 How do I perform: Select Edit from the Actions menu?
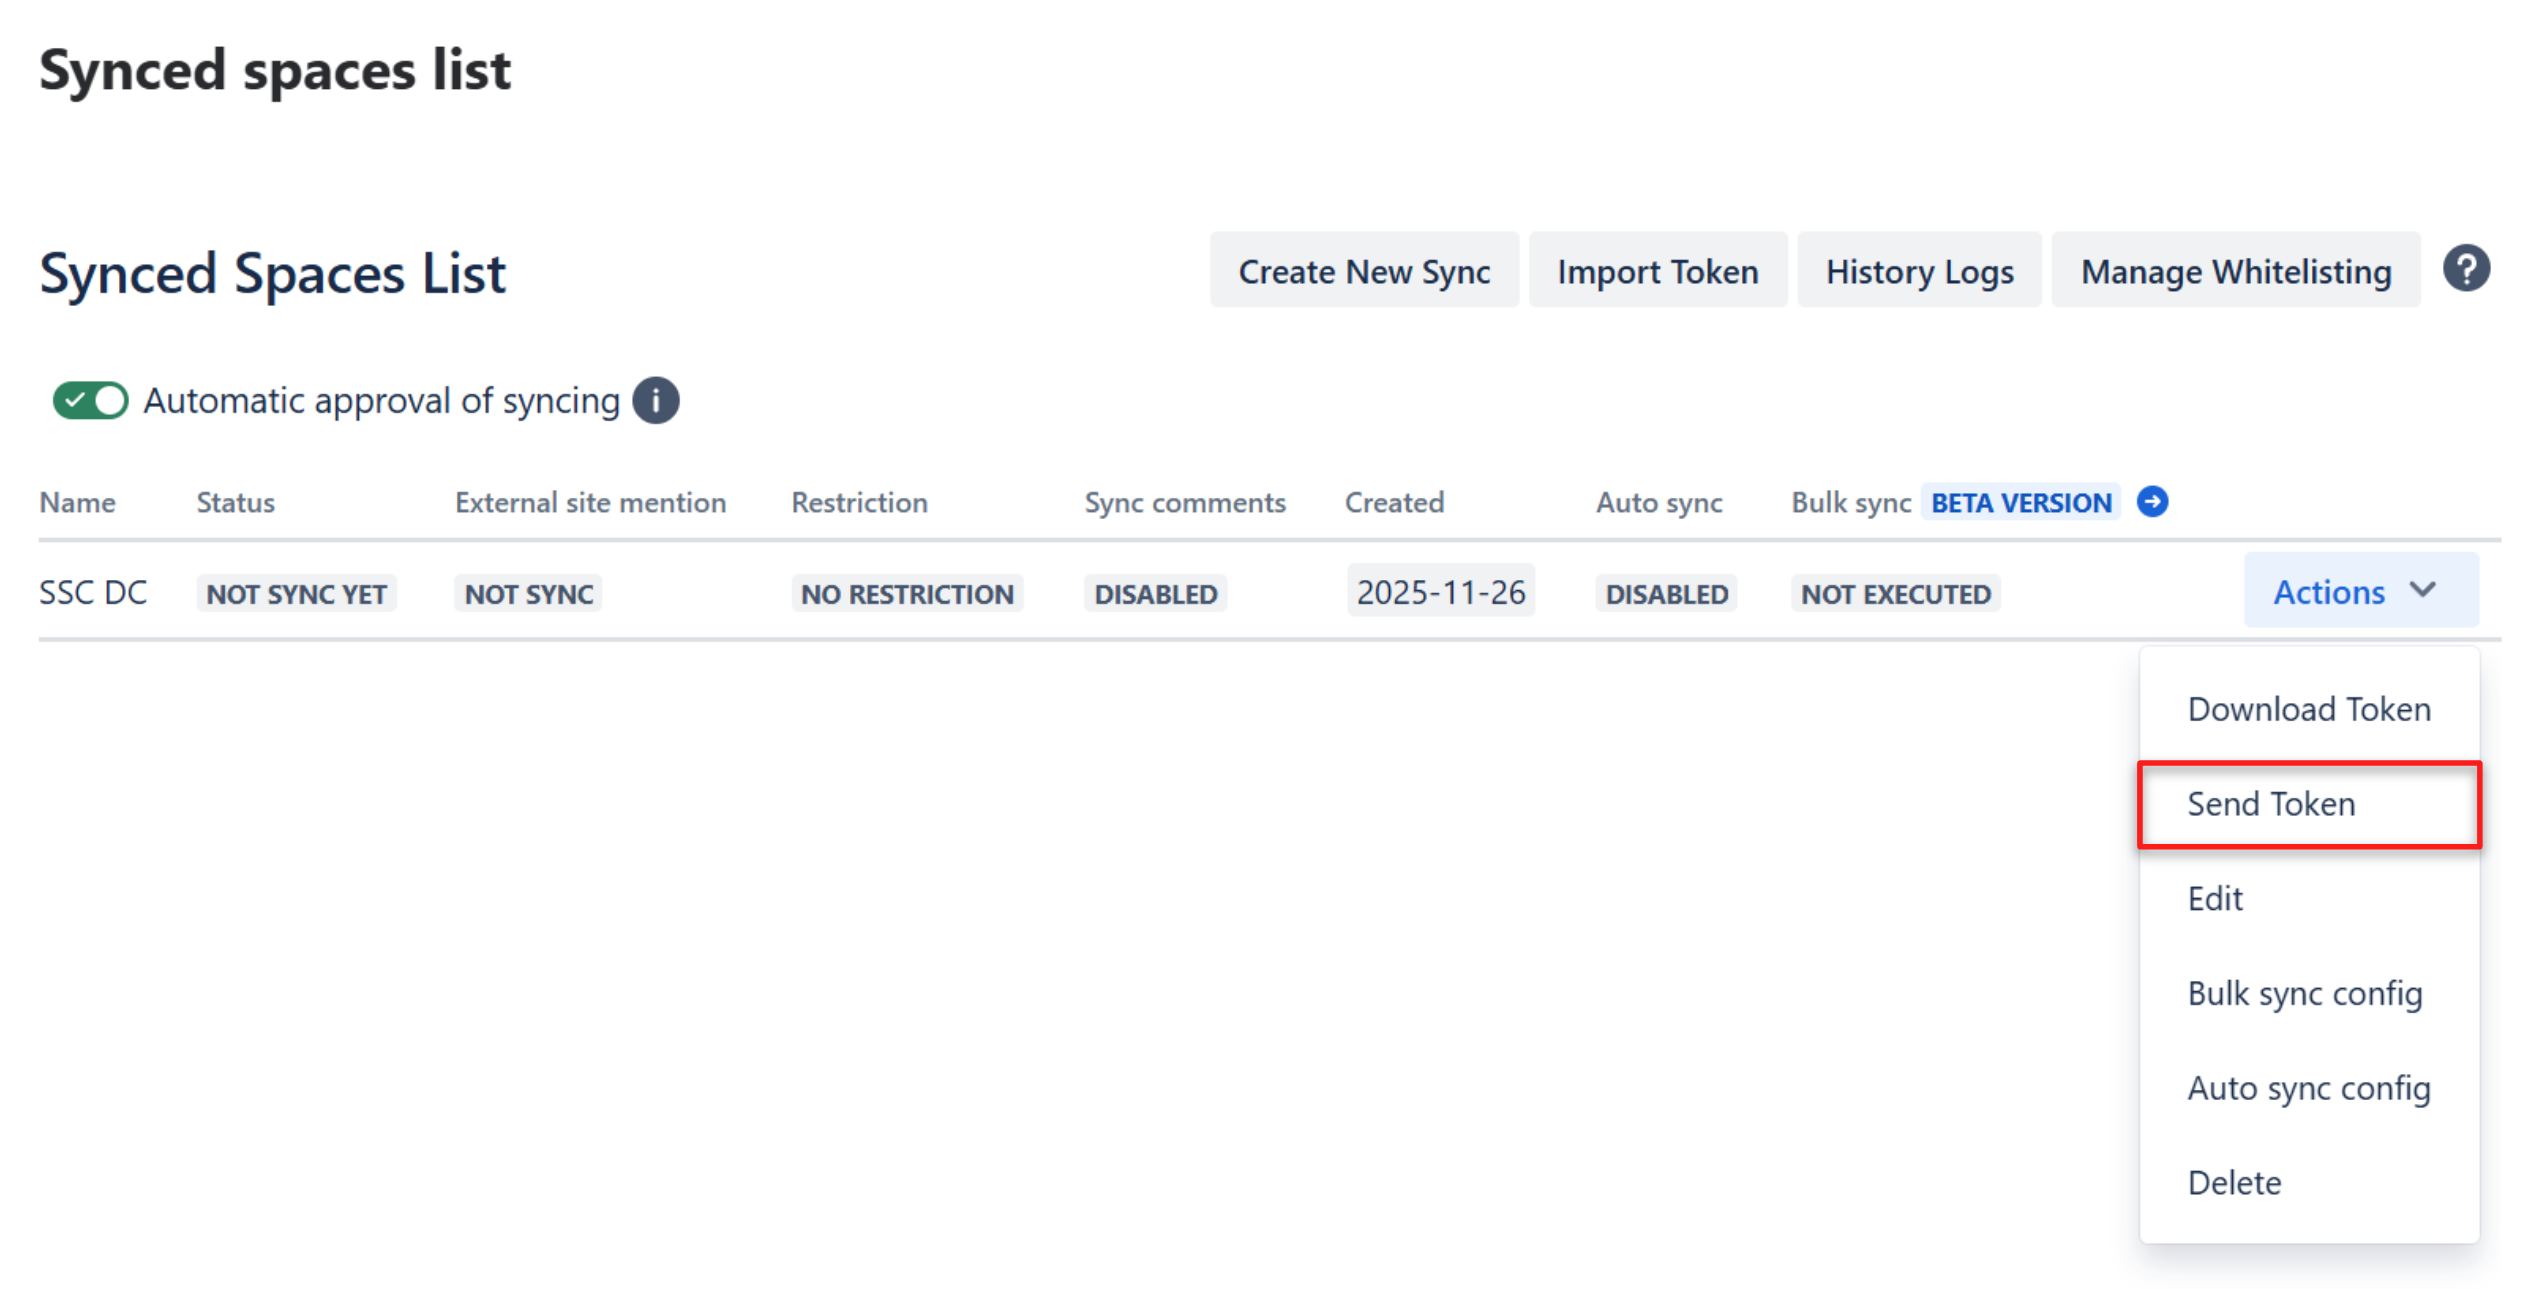[2214, 898]
